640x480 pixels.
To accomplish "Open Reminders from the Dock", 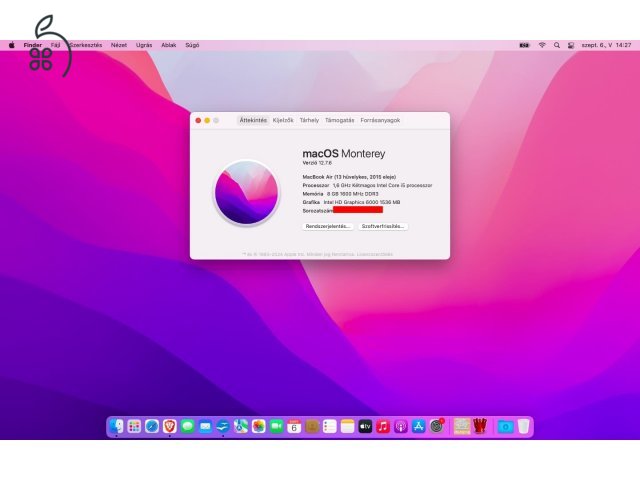I will click(x=330, y=427).
